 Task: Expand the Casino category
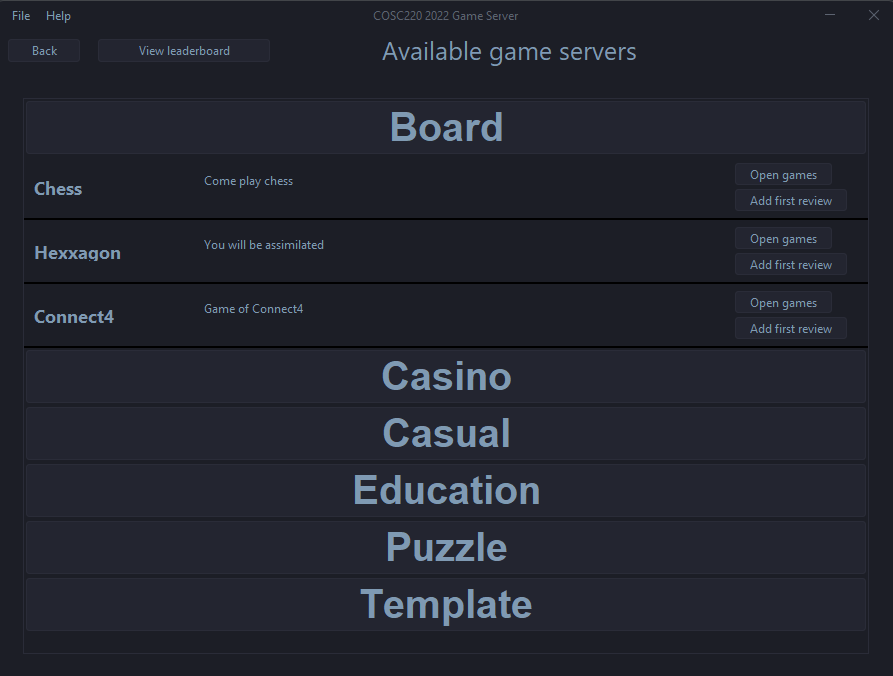(446, 376)
